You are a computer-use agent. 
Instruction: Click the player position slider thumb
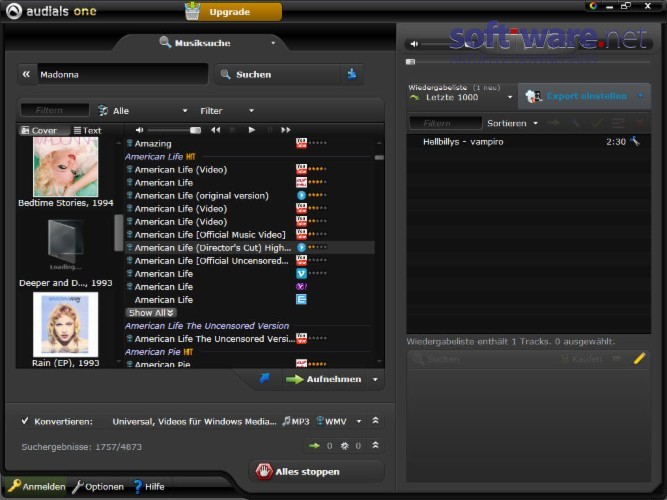point(410,62)
